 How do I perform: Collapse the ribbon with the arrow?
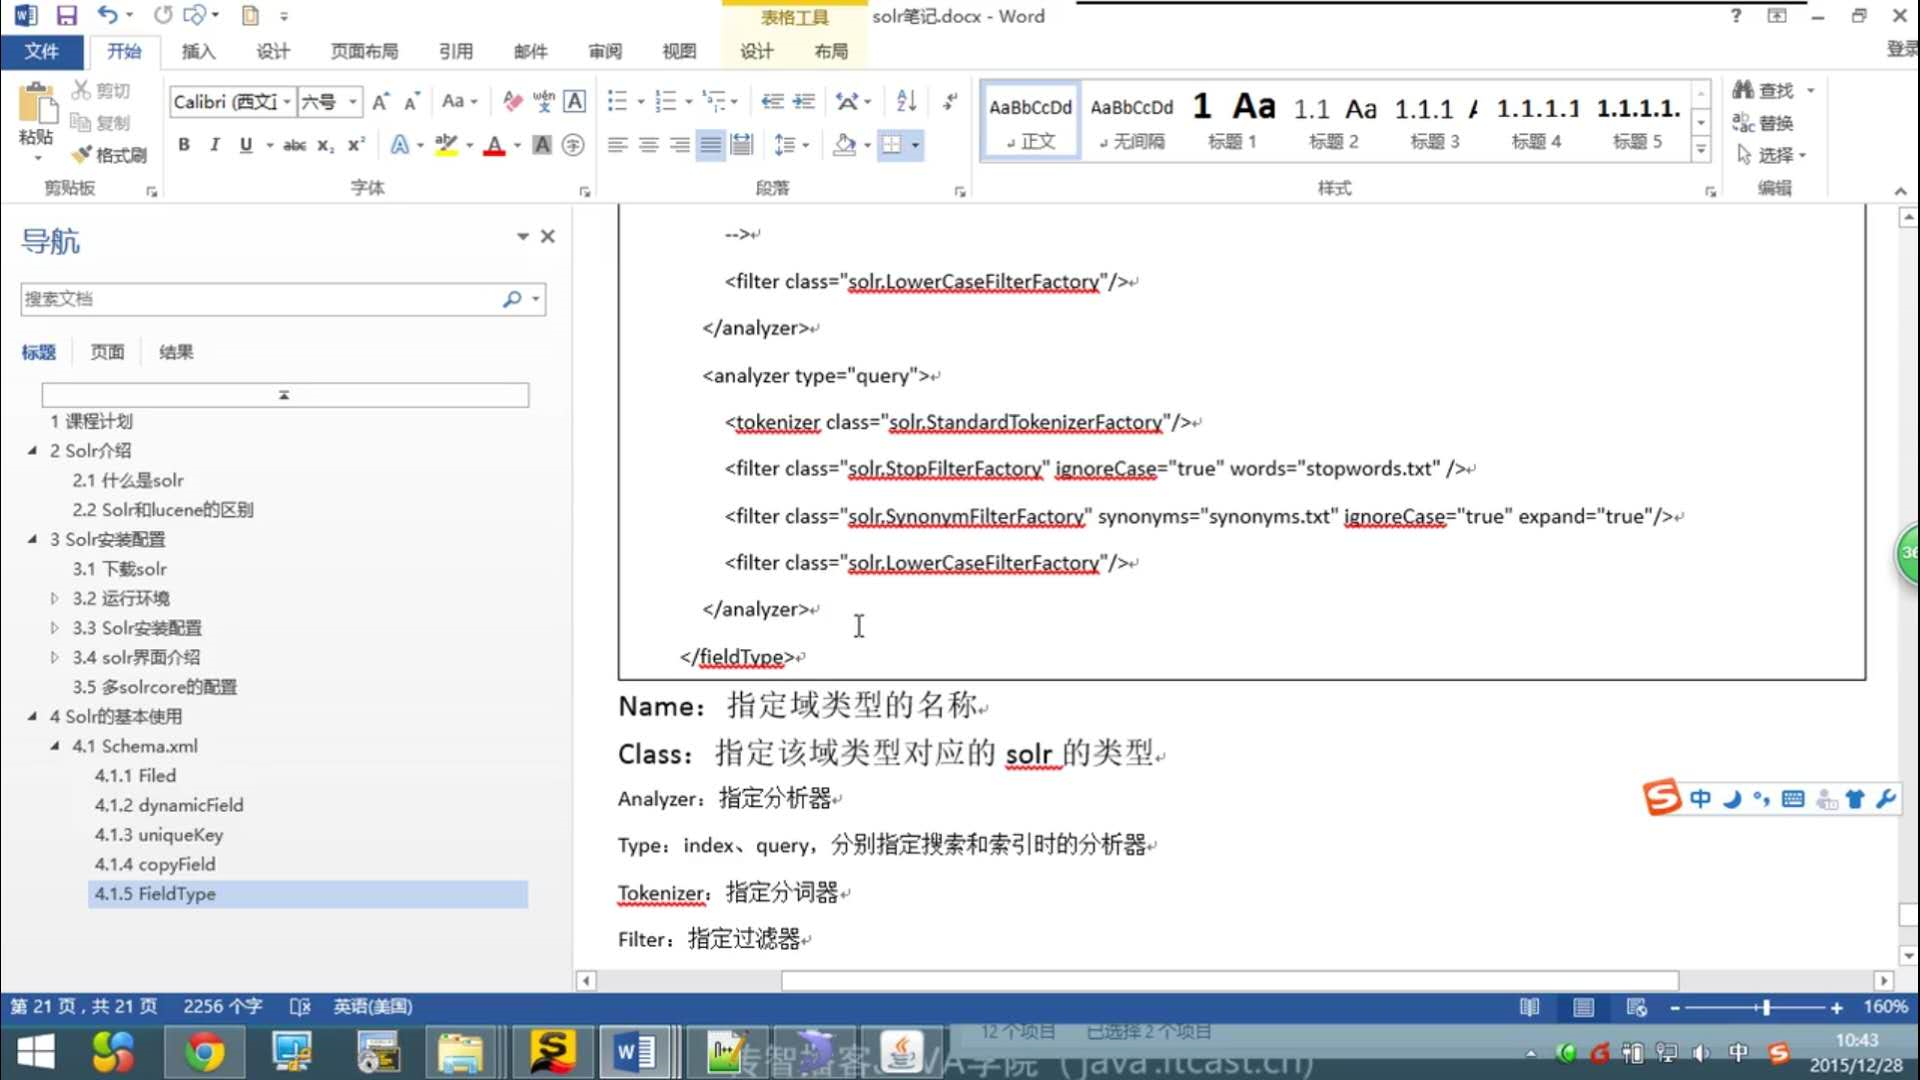1900,190
